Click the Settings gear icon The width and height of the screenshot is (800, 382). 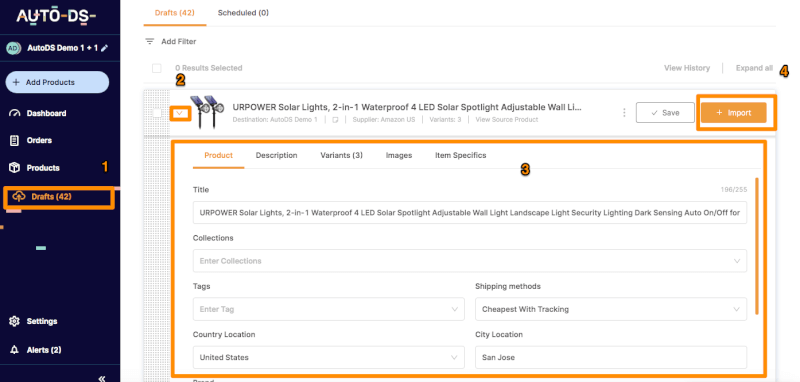pyautogui.click(x=15, y=321)
